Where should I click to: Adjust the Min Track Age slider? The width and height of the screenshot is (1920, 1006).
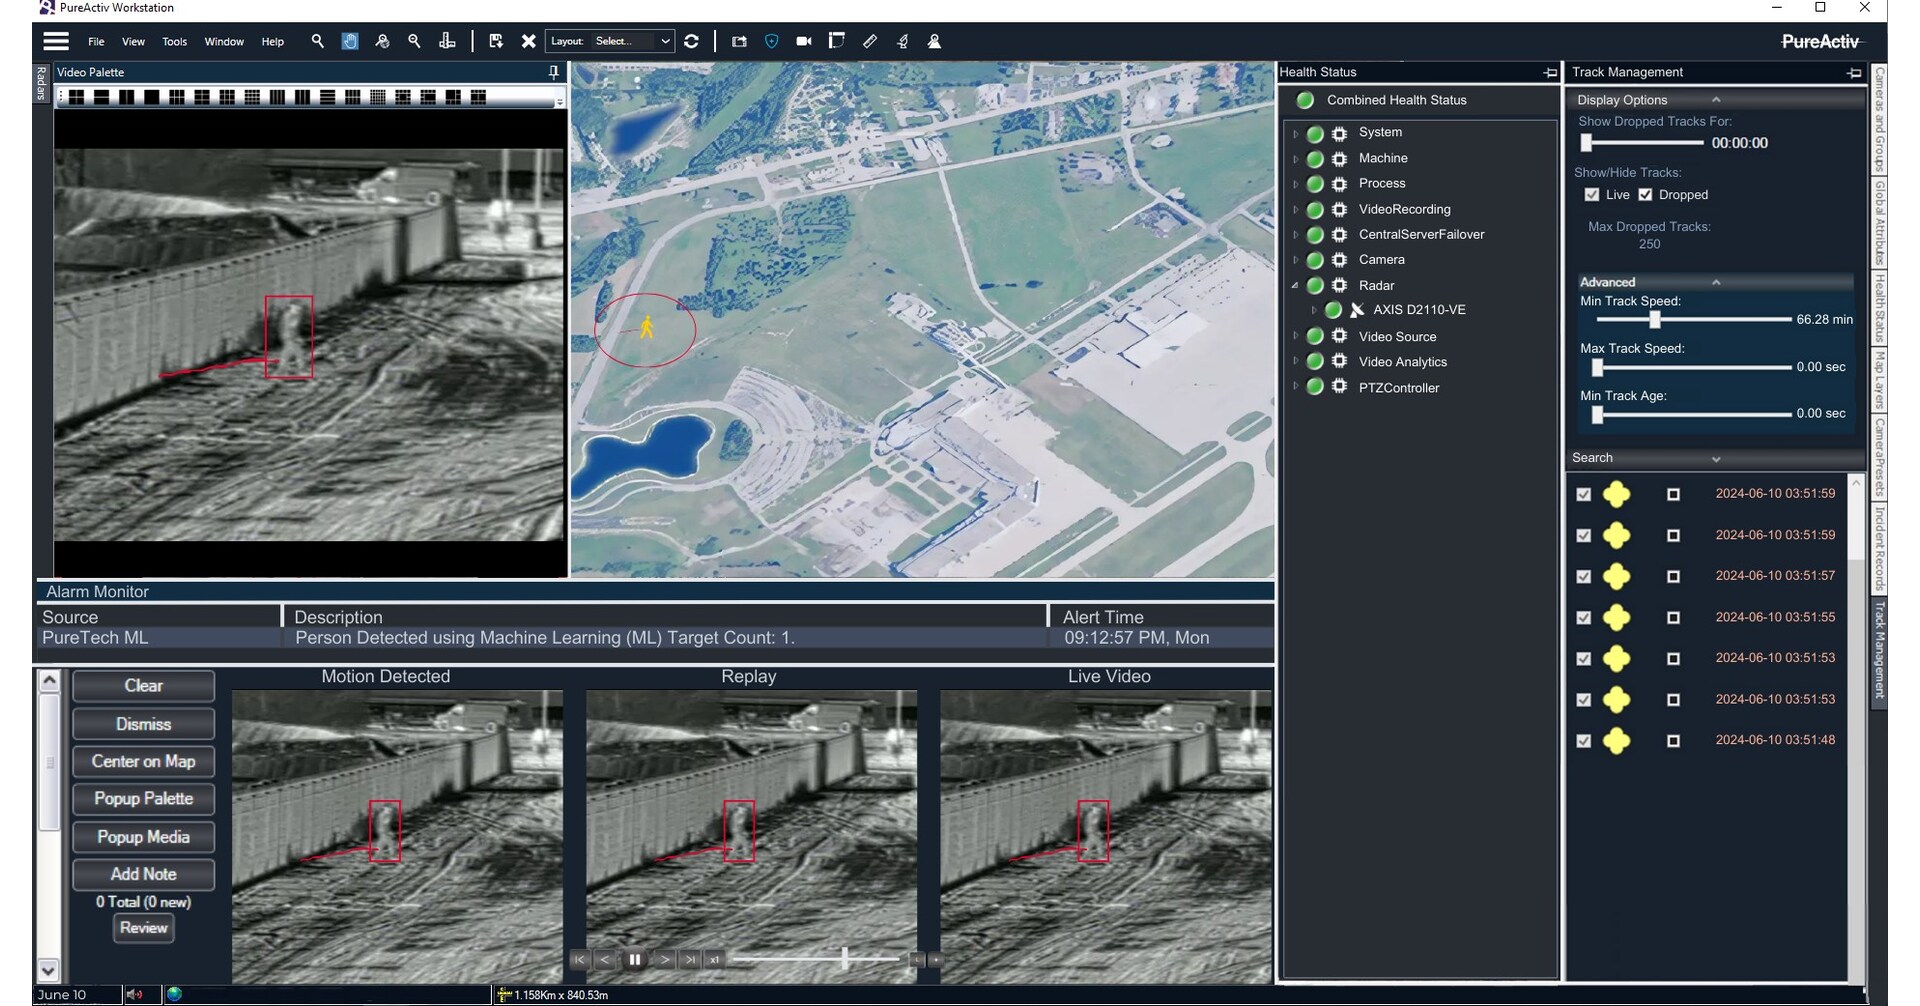(1598, 414)
